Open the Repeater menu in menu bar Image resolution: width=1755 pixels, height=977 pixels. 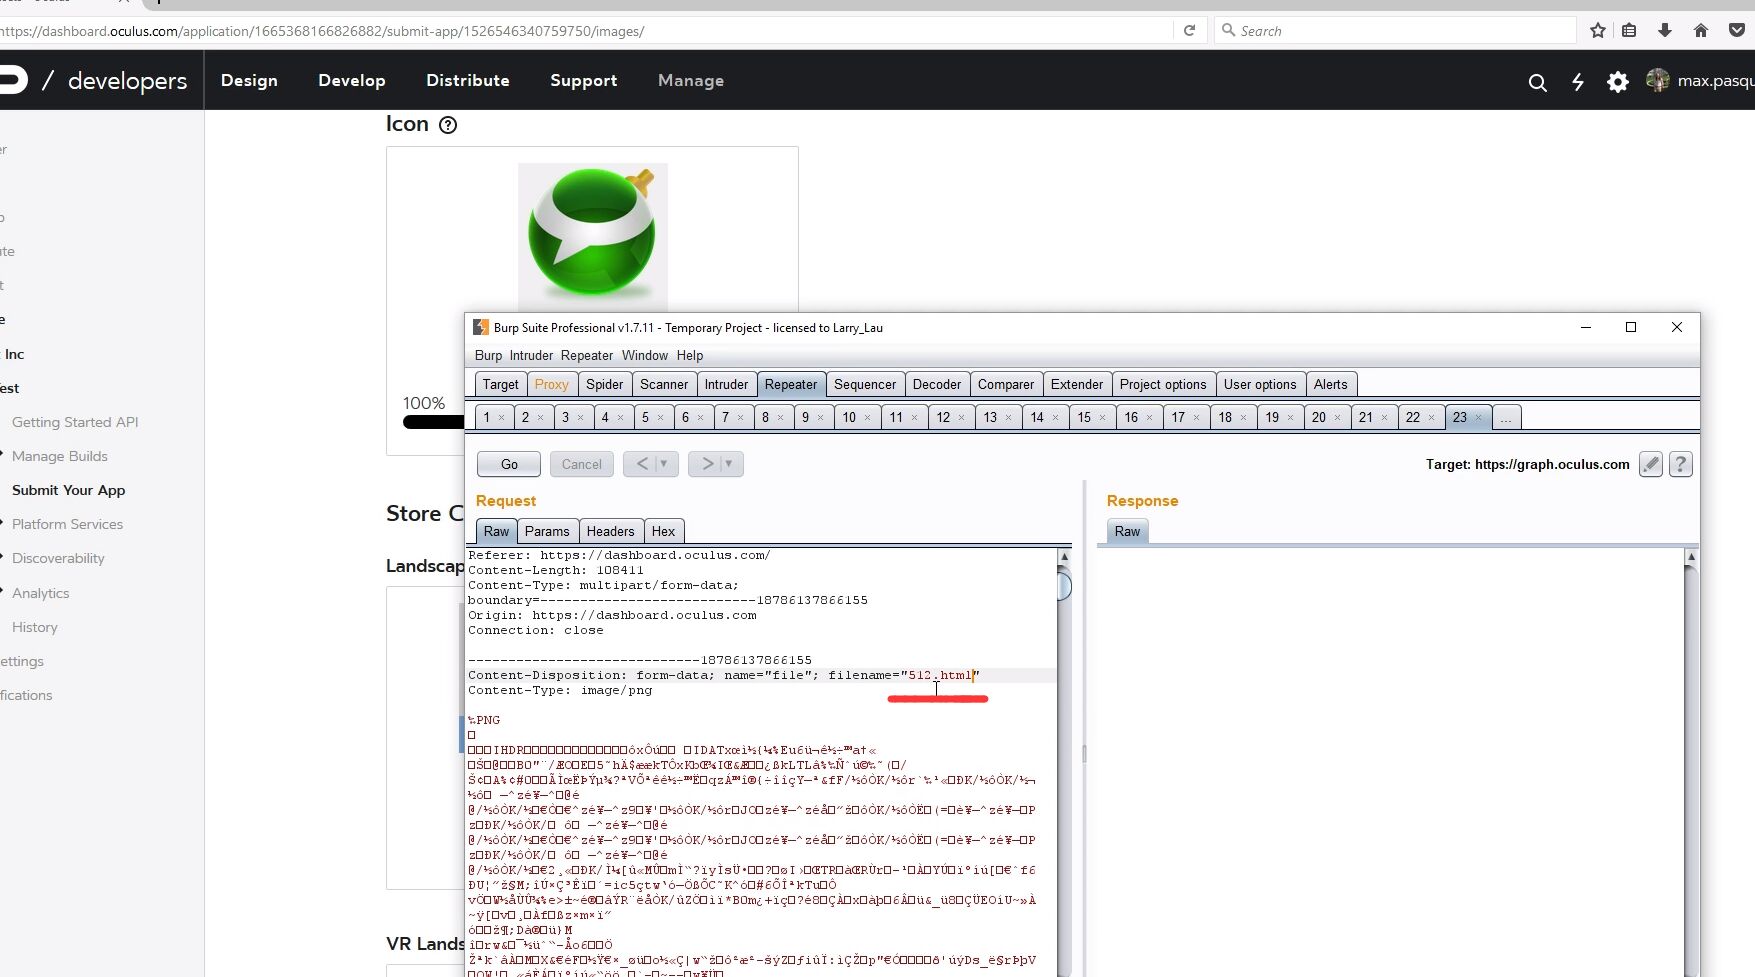click(587, 355)
